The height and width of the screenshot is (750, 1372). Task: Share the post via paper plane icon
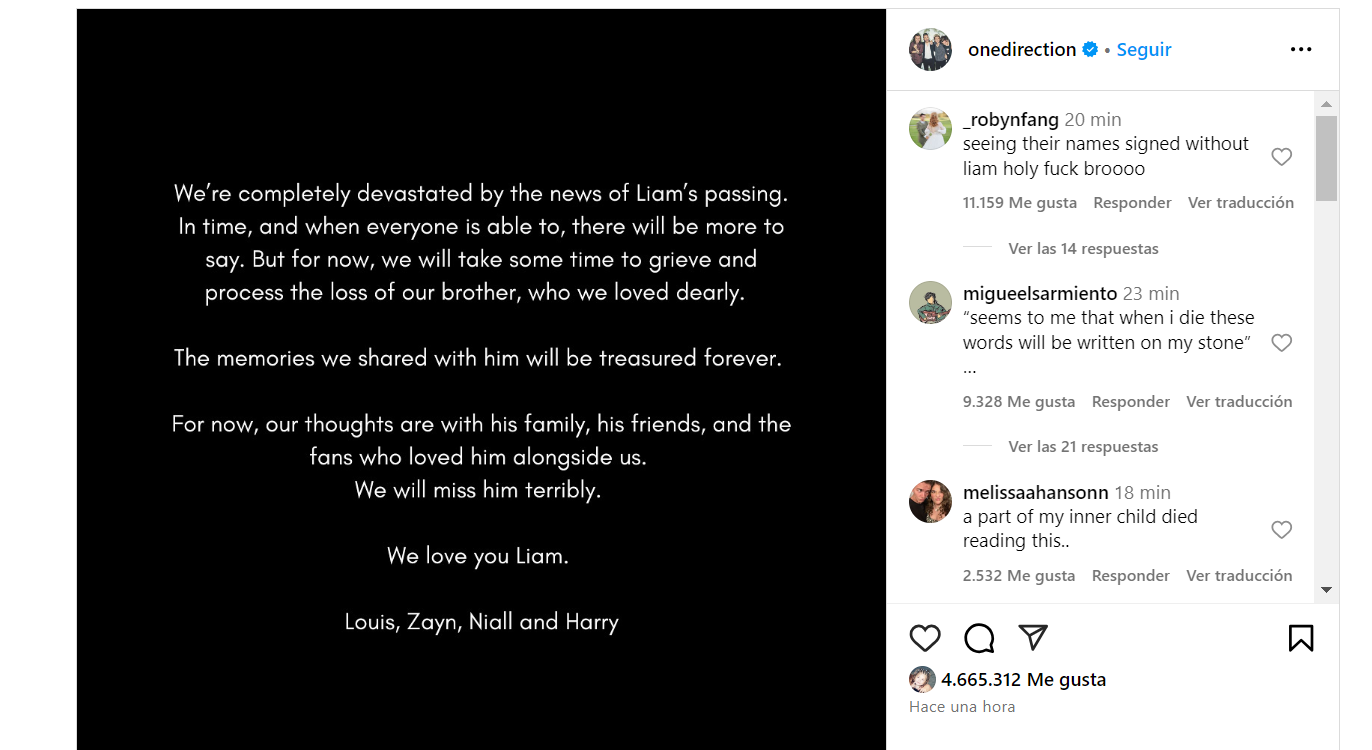point(1032,637)
